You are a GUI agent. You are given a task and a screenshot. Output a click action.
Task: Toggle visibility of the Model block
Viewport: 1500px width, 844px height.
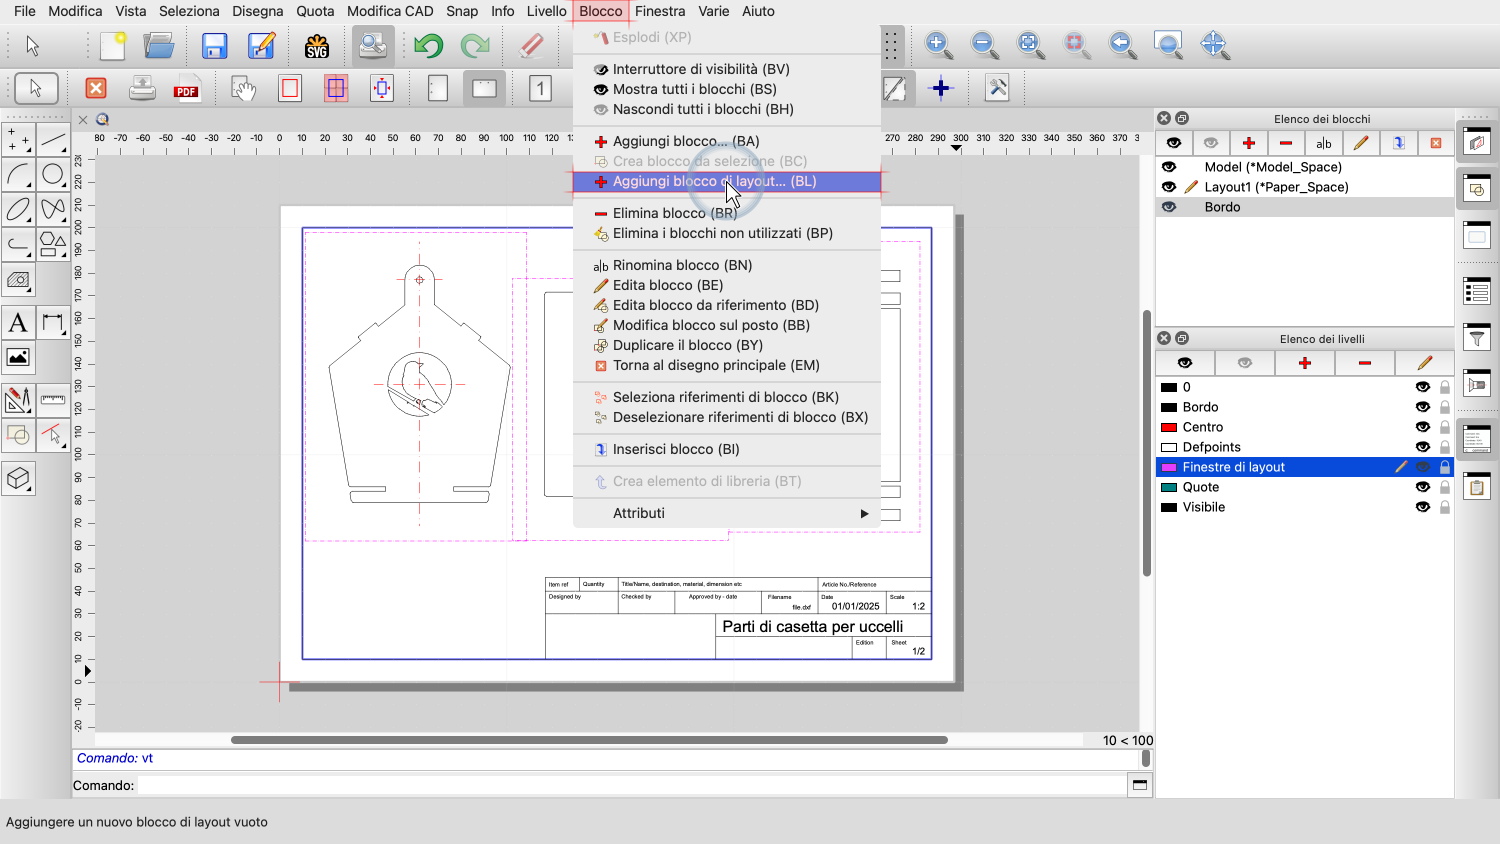pos(1169,167)
